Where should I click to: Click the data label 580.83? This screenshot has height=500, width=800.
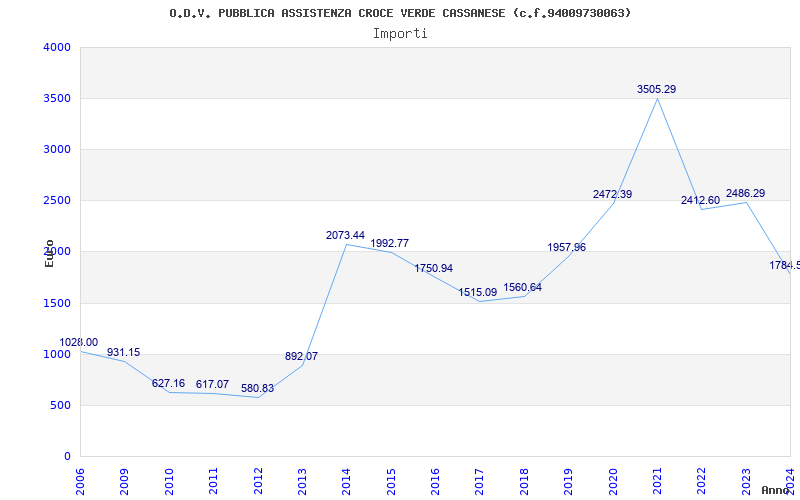257,388
